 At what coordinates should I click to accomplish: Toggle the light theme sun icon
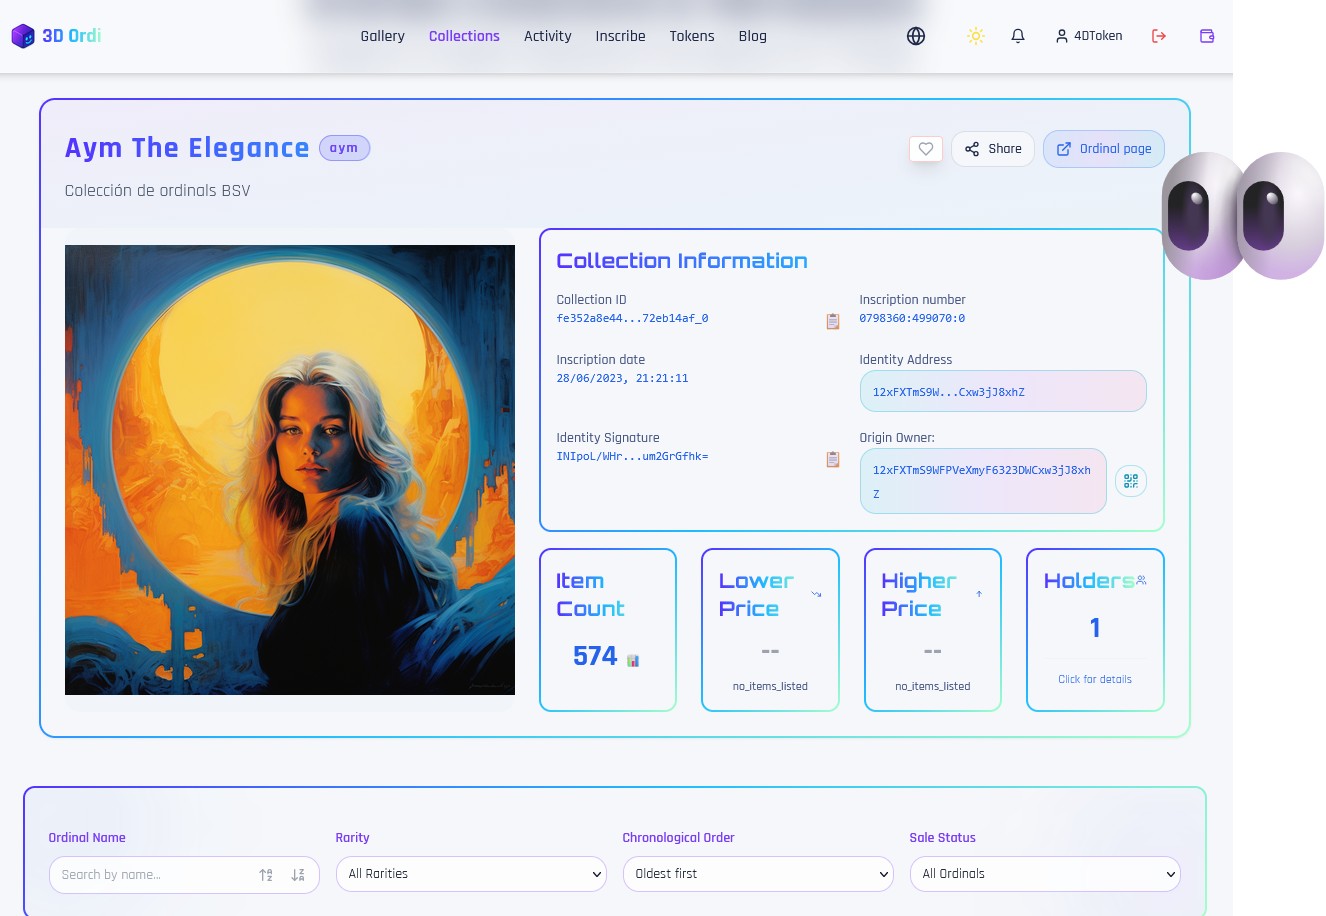[x=976, y=36]
